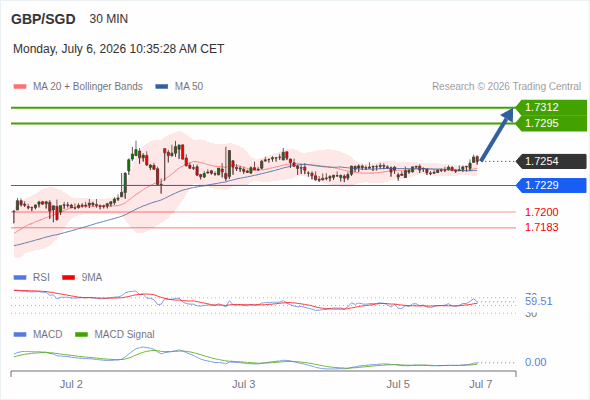This screenshot has width=590, height=400.
Task: Click the green MACD Signal legend swatch
Action: tap(81, 335)
